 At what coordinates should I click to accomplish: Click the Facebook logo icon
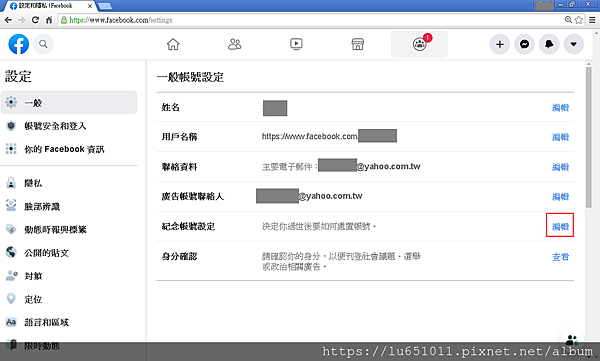click(x=18, y=44)
